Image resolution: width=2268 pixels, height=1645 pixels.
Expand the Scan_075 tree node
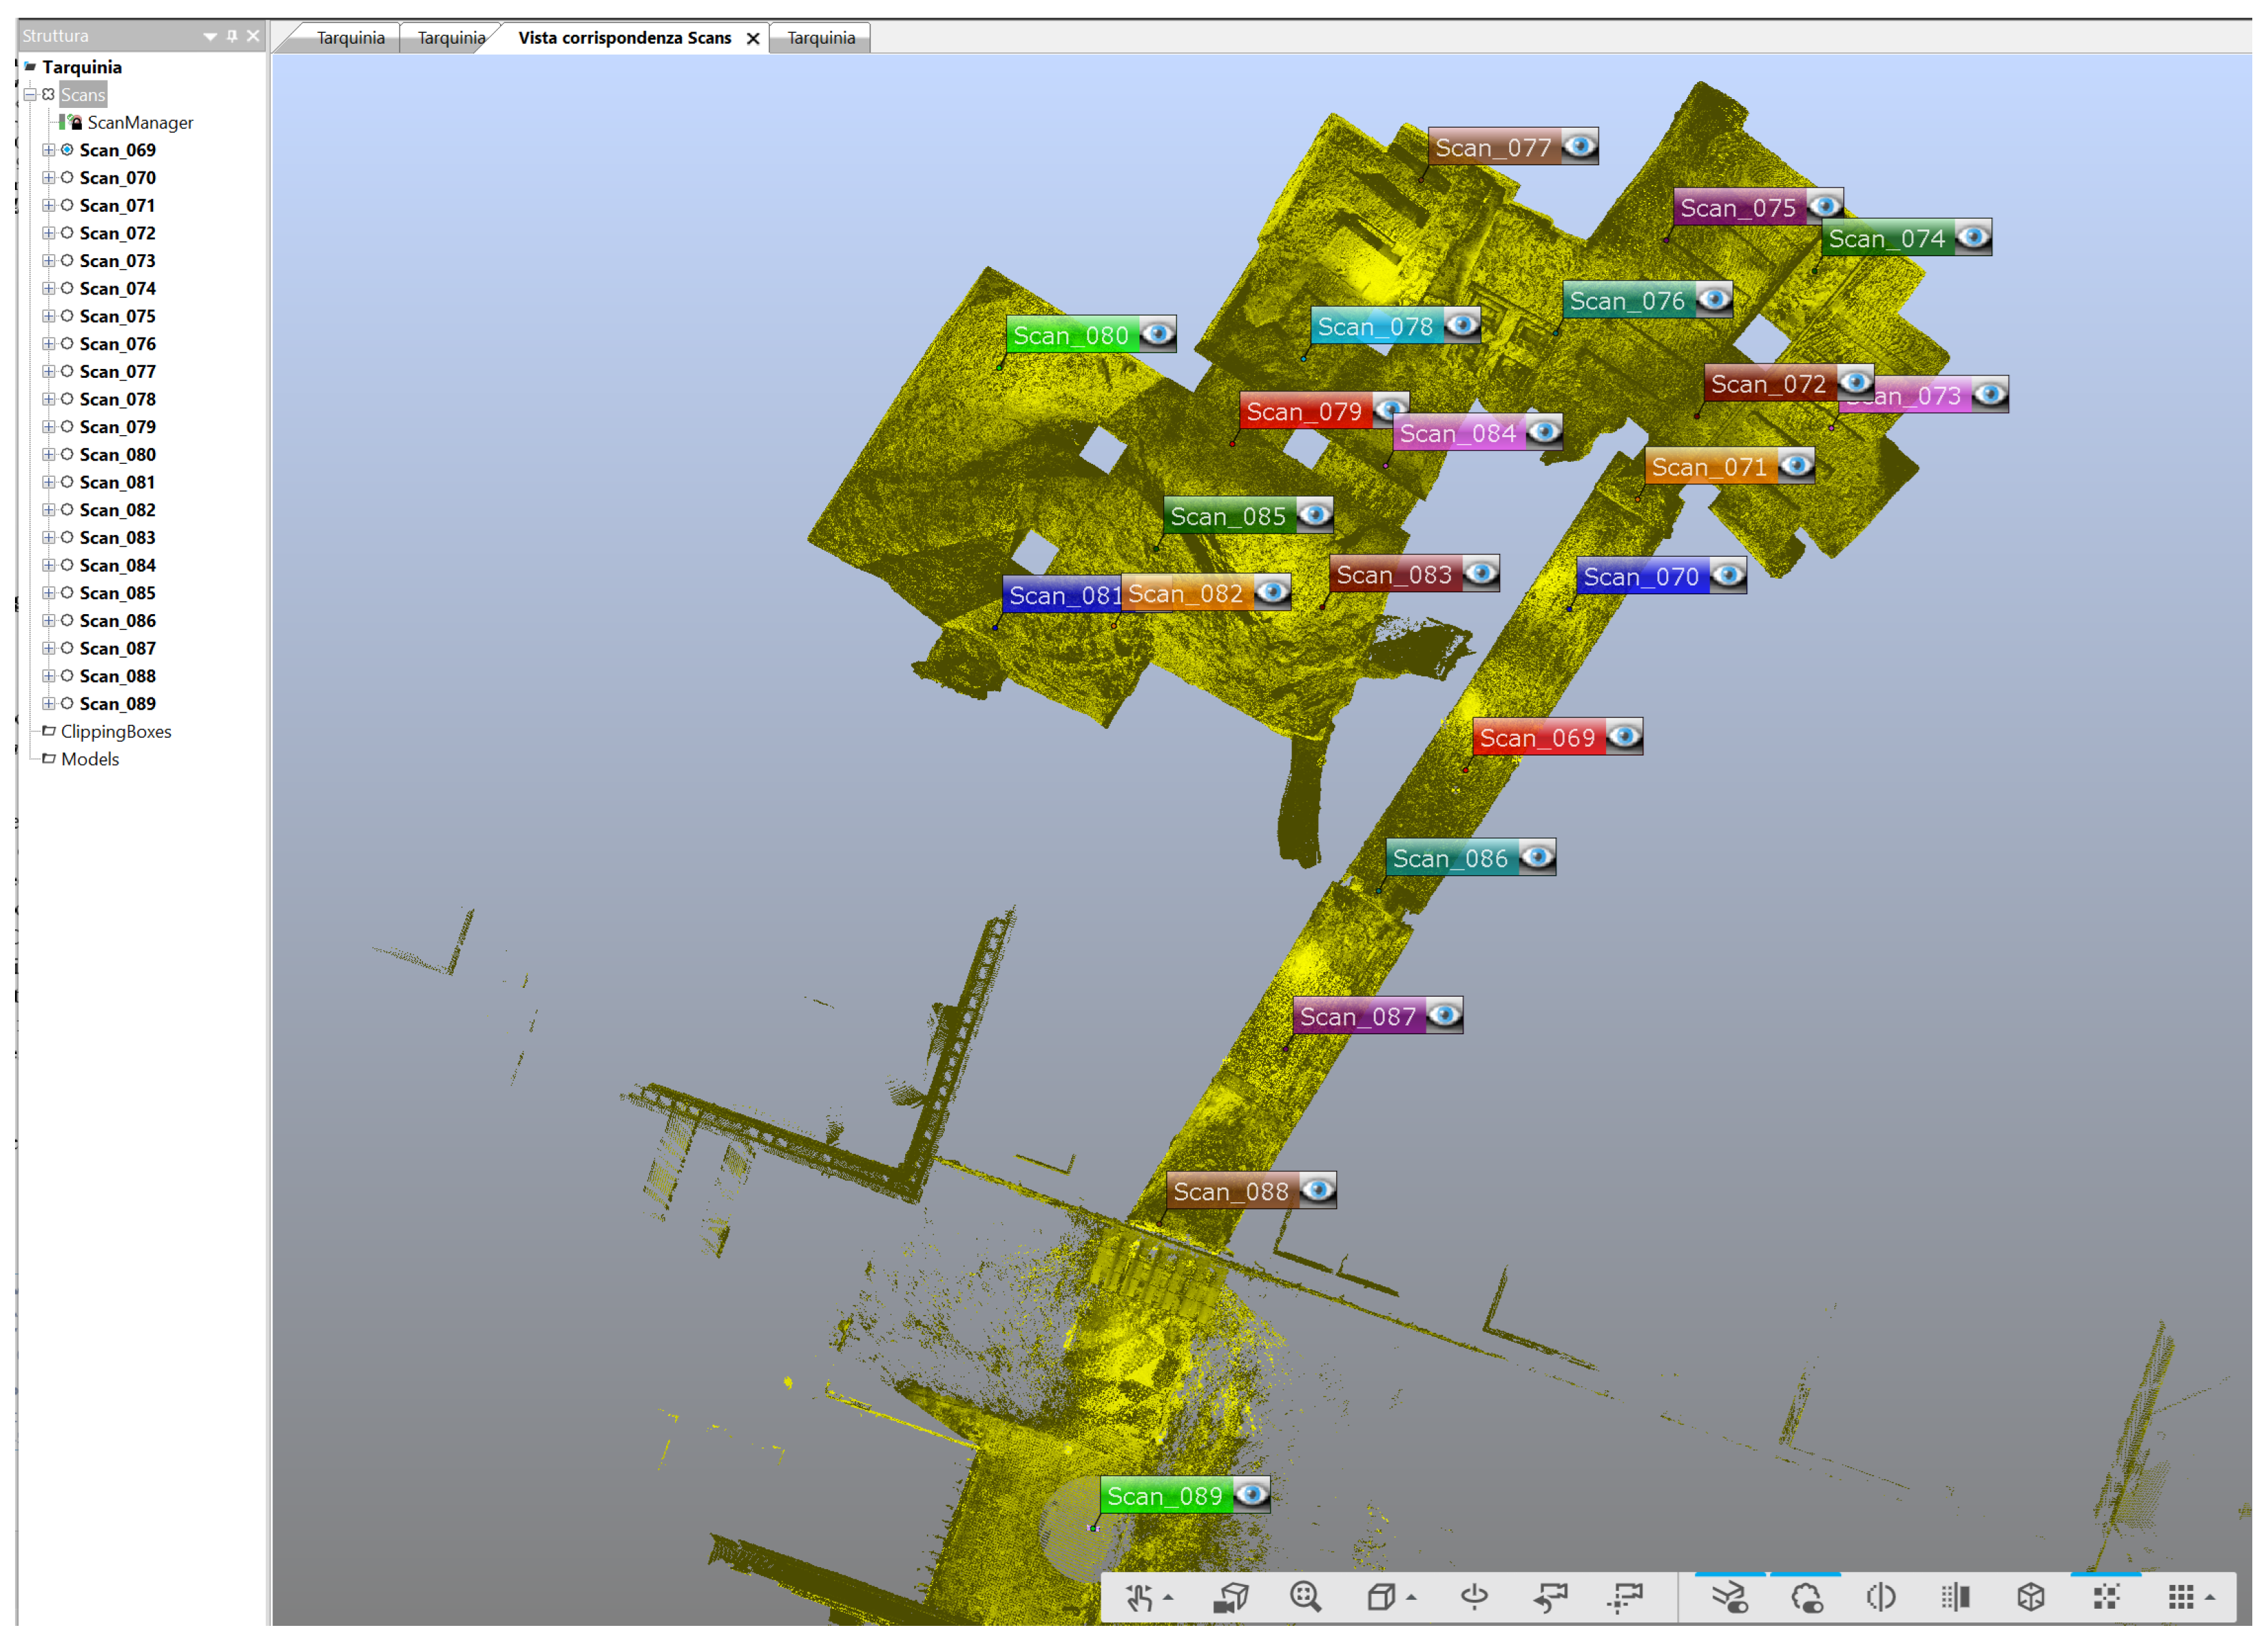pyautogui.click(x=48, y=316)
